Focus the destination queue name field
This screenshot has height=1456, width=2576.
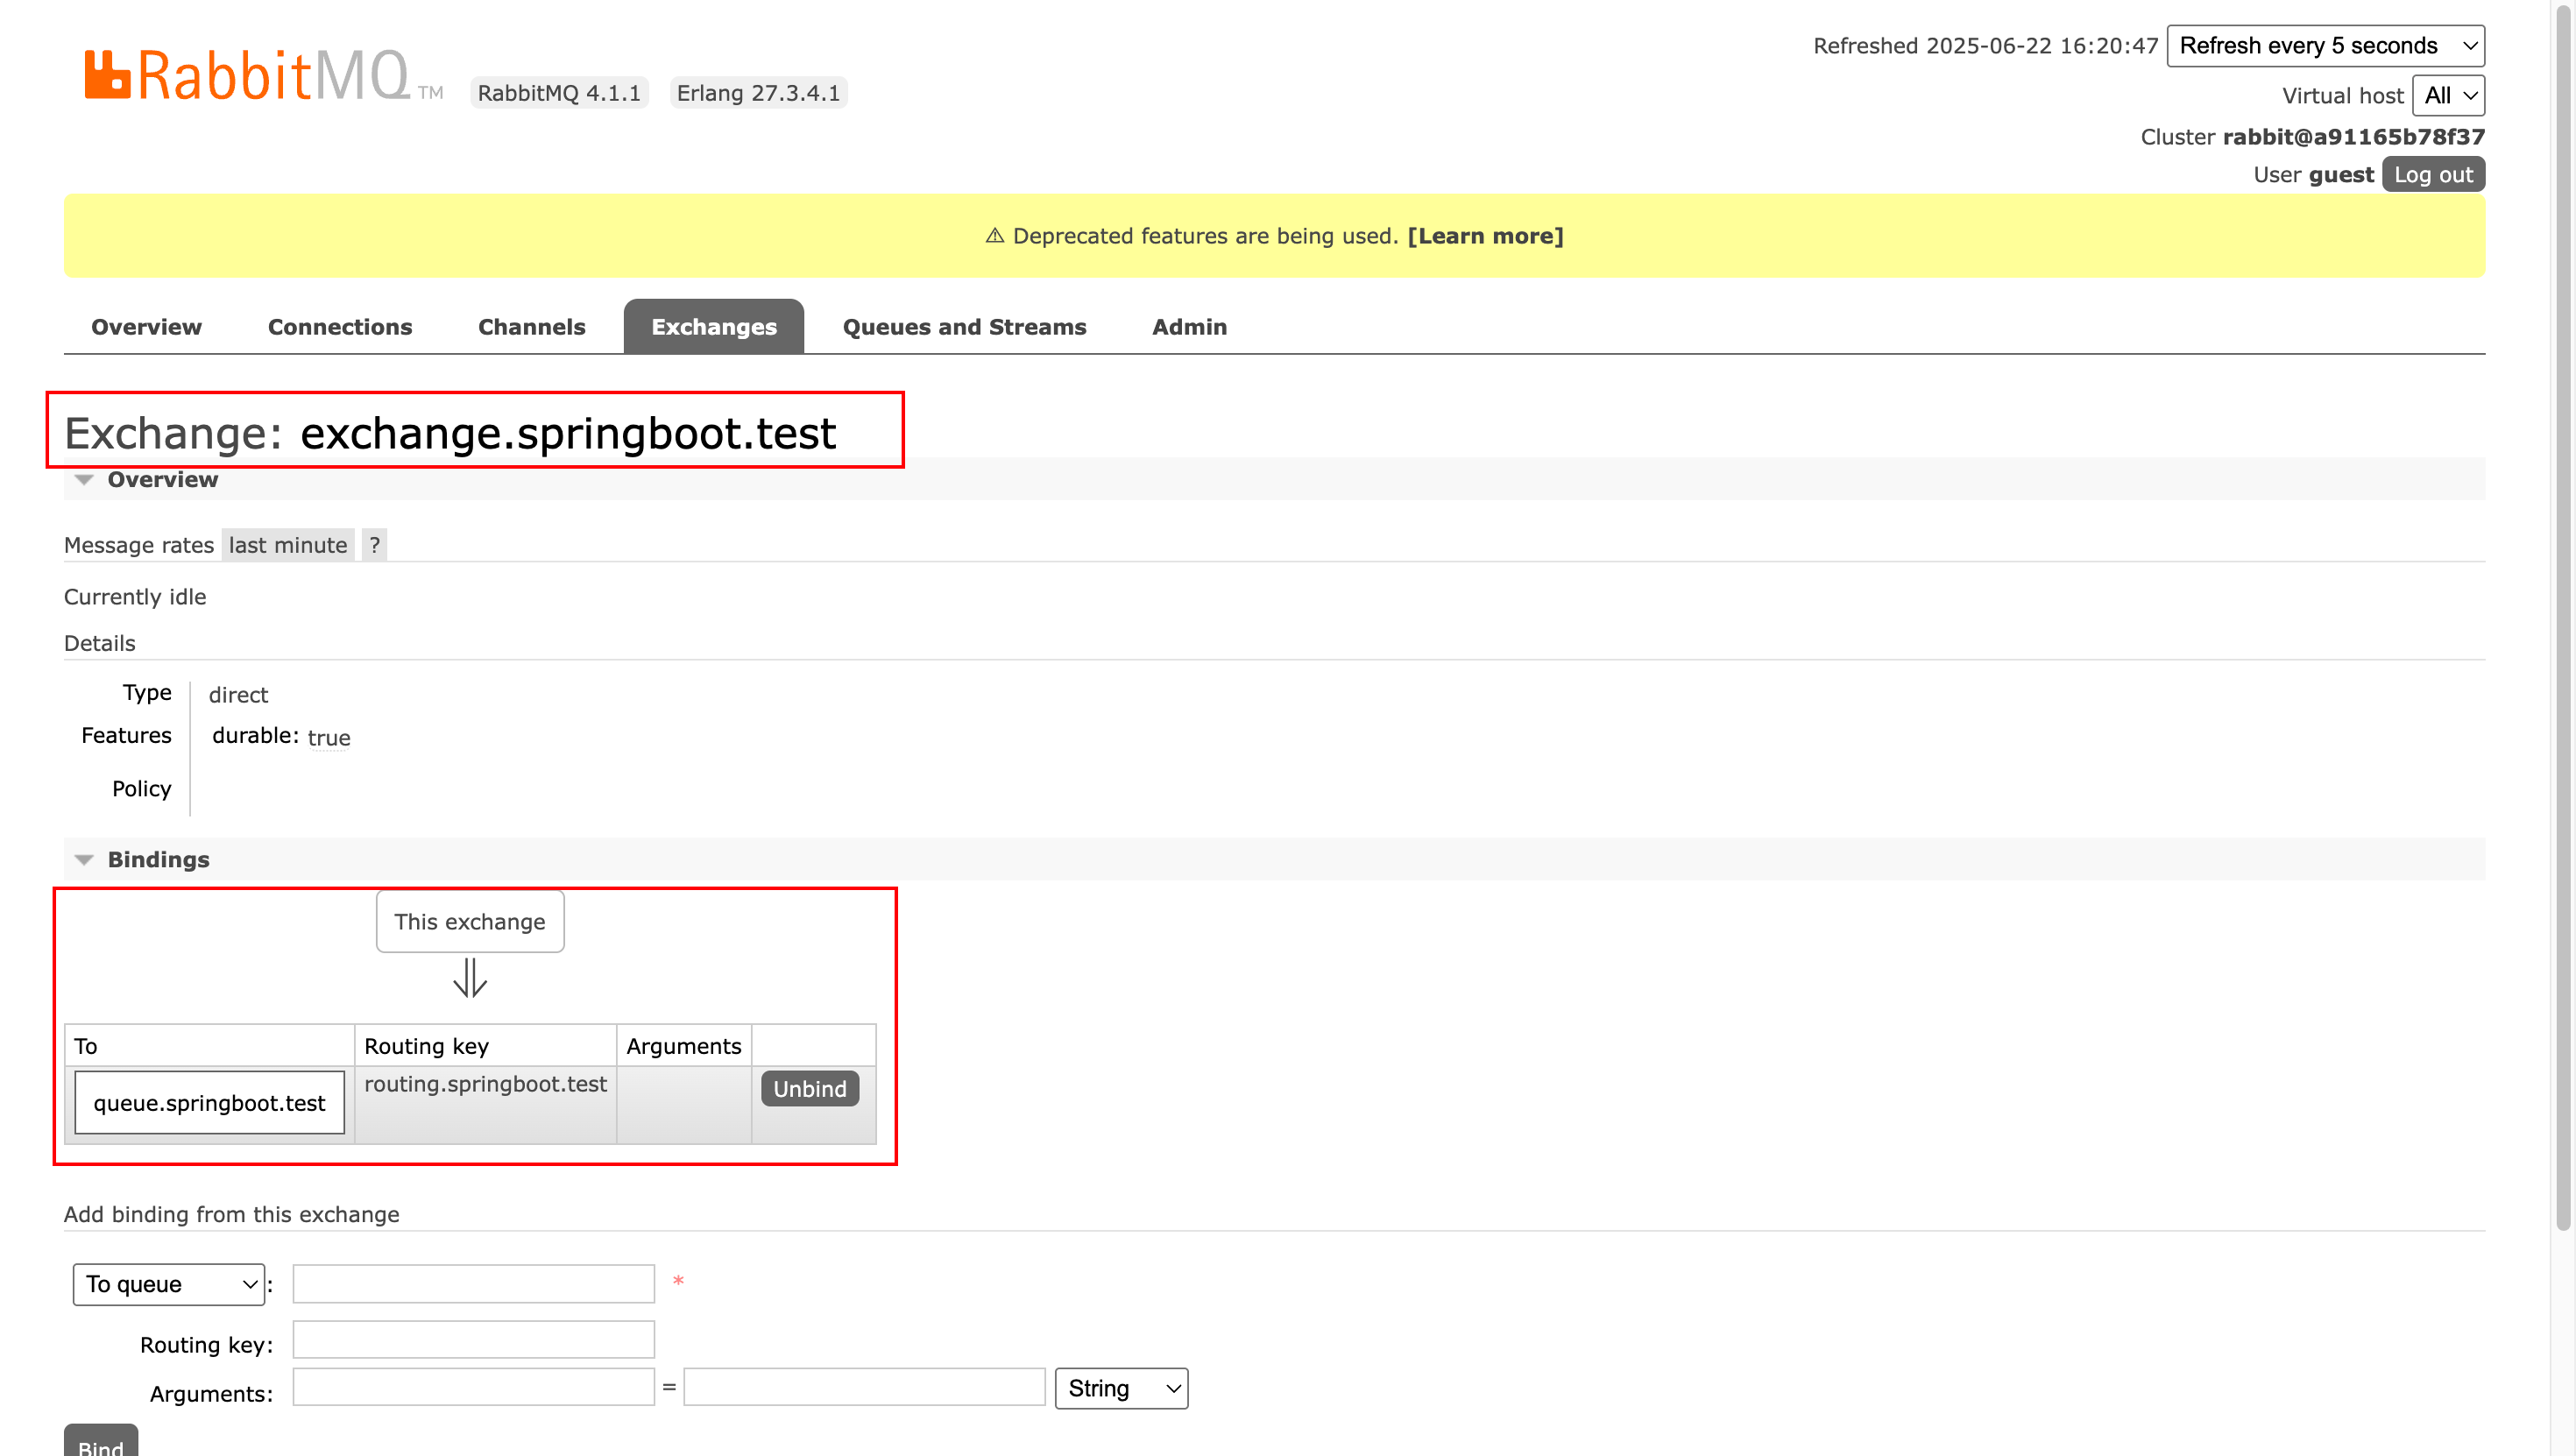[474, 1284]
